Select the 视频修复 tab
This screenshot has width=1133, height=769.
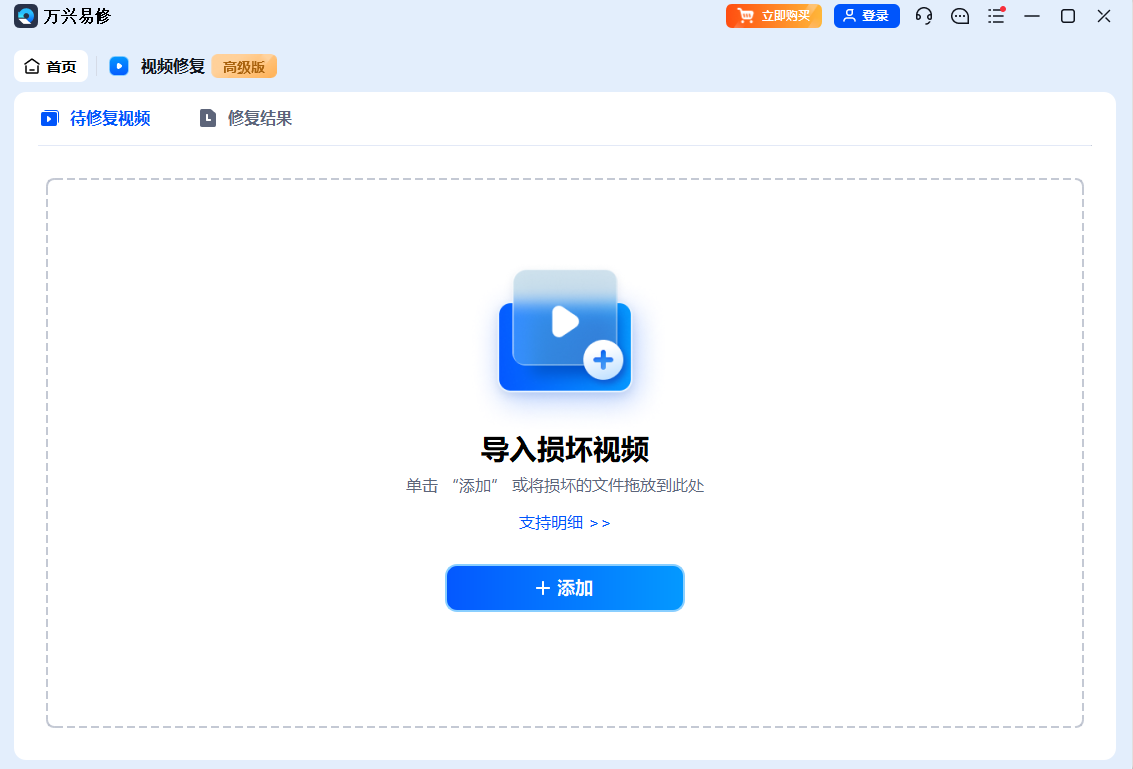[158, 66]
